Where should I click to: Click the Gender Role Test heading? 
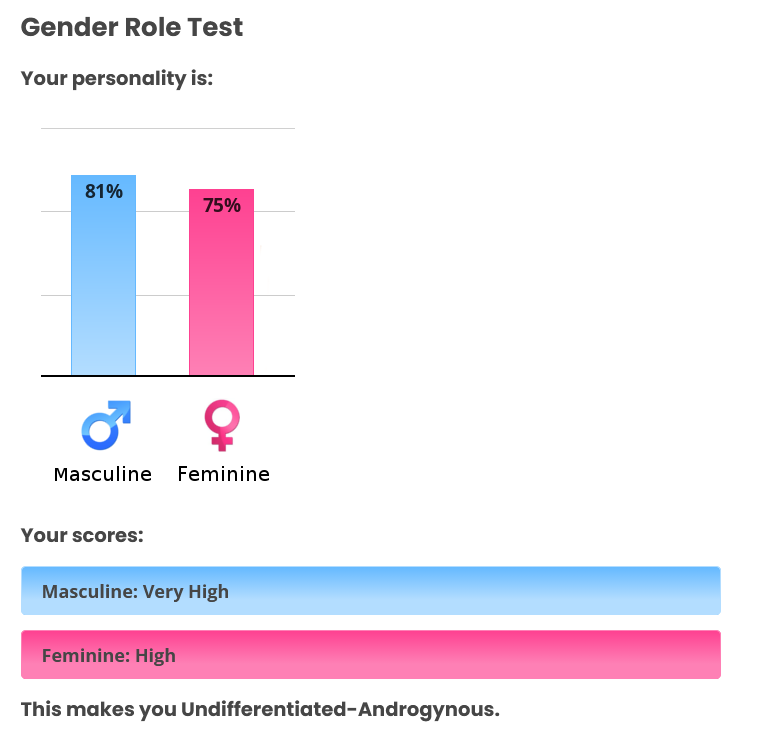(132, 27)
